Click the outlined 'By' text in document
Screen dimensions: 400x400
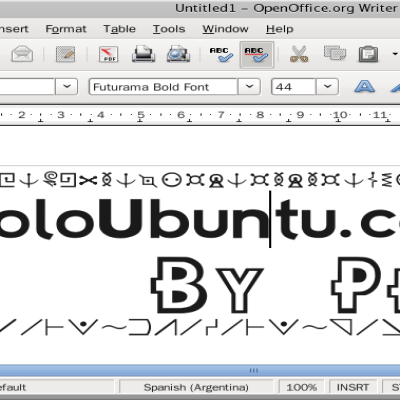(x=207, y=285)
